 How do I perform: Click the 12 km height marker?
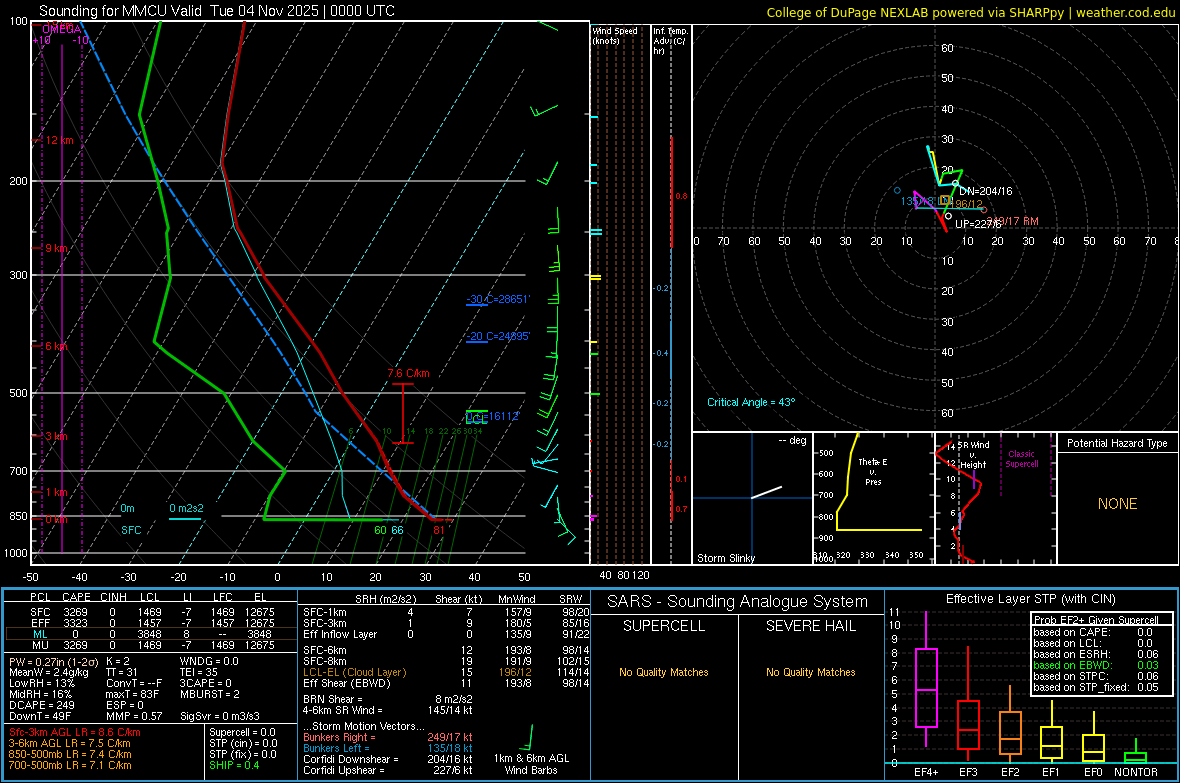pos(59,141)
